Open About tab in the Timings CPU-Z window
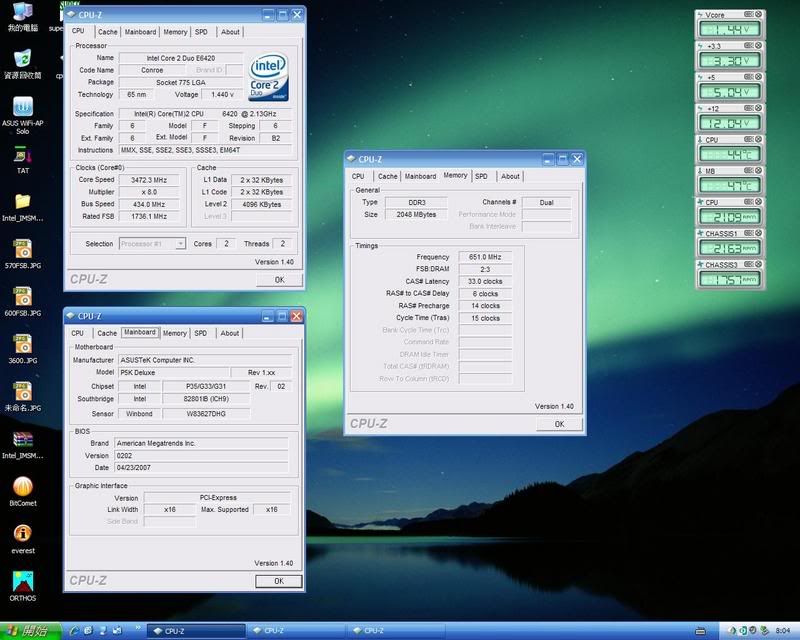 [510, 176]
